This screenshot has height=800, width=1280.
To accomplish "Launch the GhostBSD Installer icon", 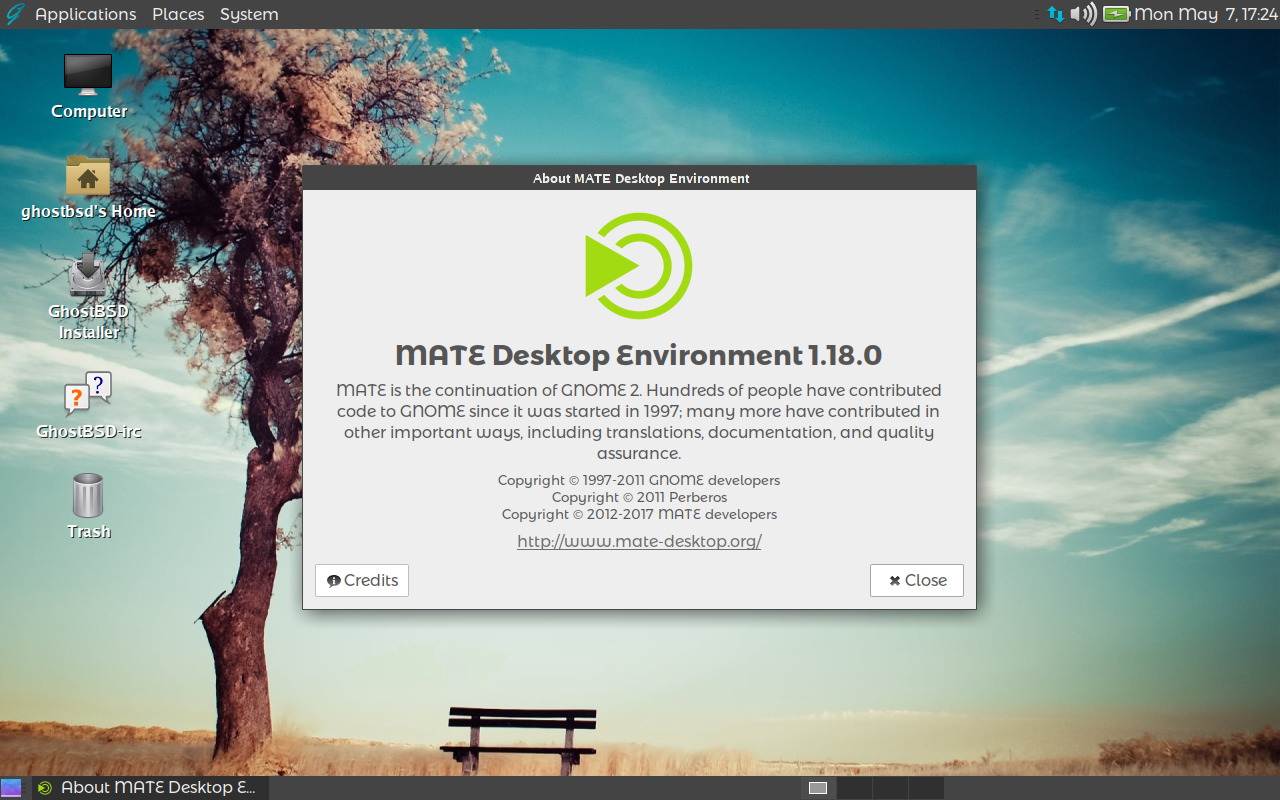I will (88, 275).
